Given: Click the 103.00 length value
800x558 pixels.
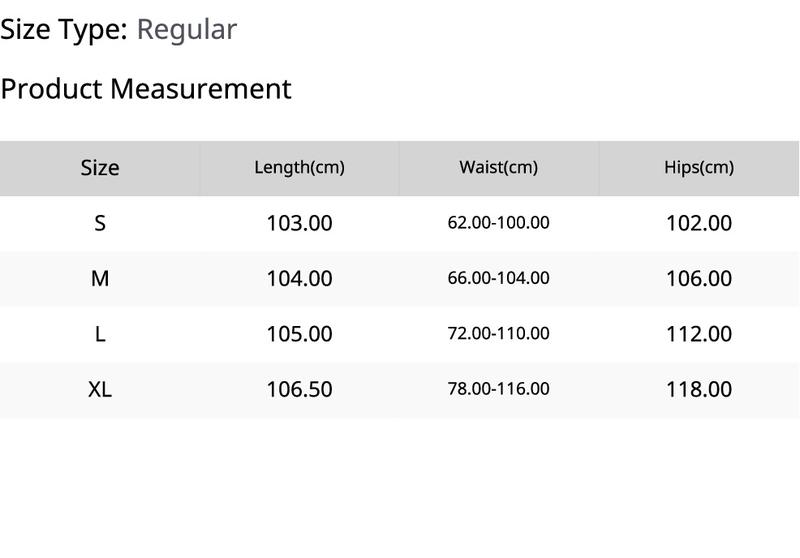Looking at the screenshot, I should click(x=299, y=223).
